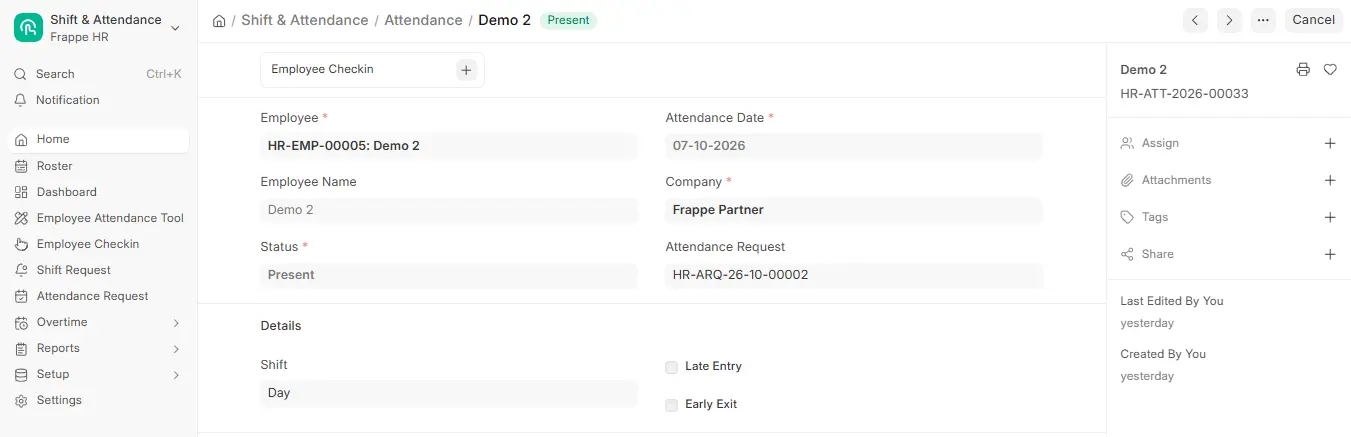Click the Employee Name field Demo 2

(x=449, y=210)
